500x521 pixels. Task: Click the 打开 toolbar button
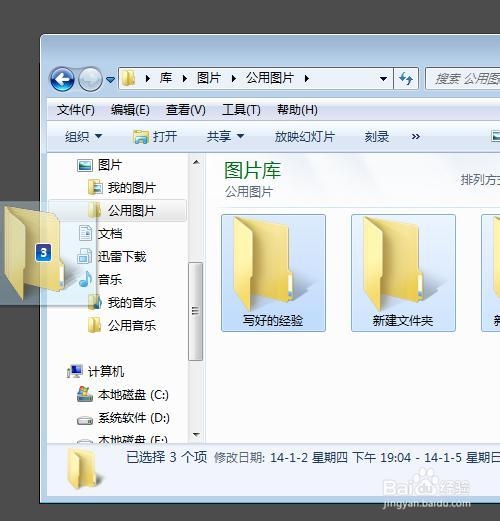click(155, 137)
